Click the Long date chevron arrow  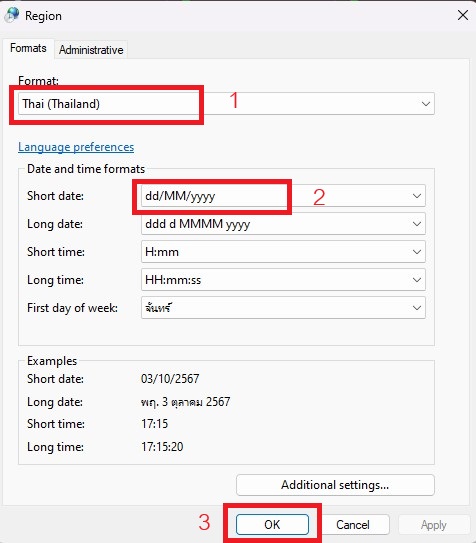(417, 224)
